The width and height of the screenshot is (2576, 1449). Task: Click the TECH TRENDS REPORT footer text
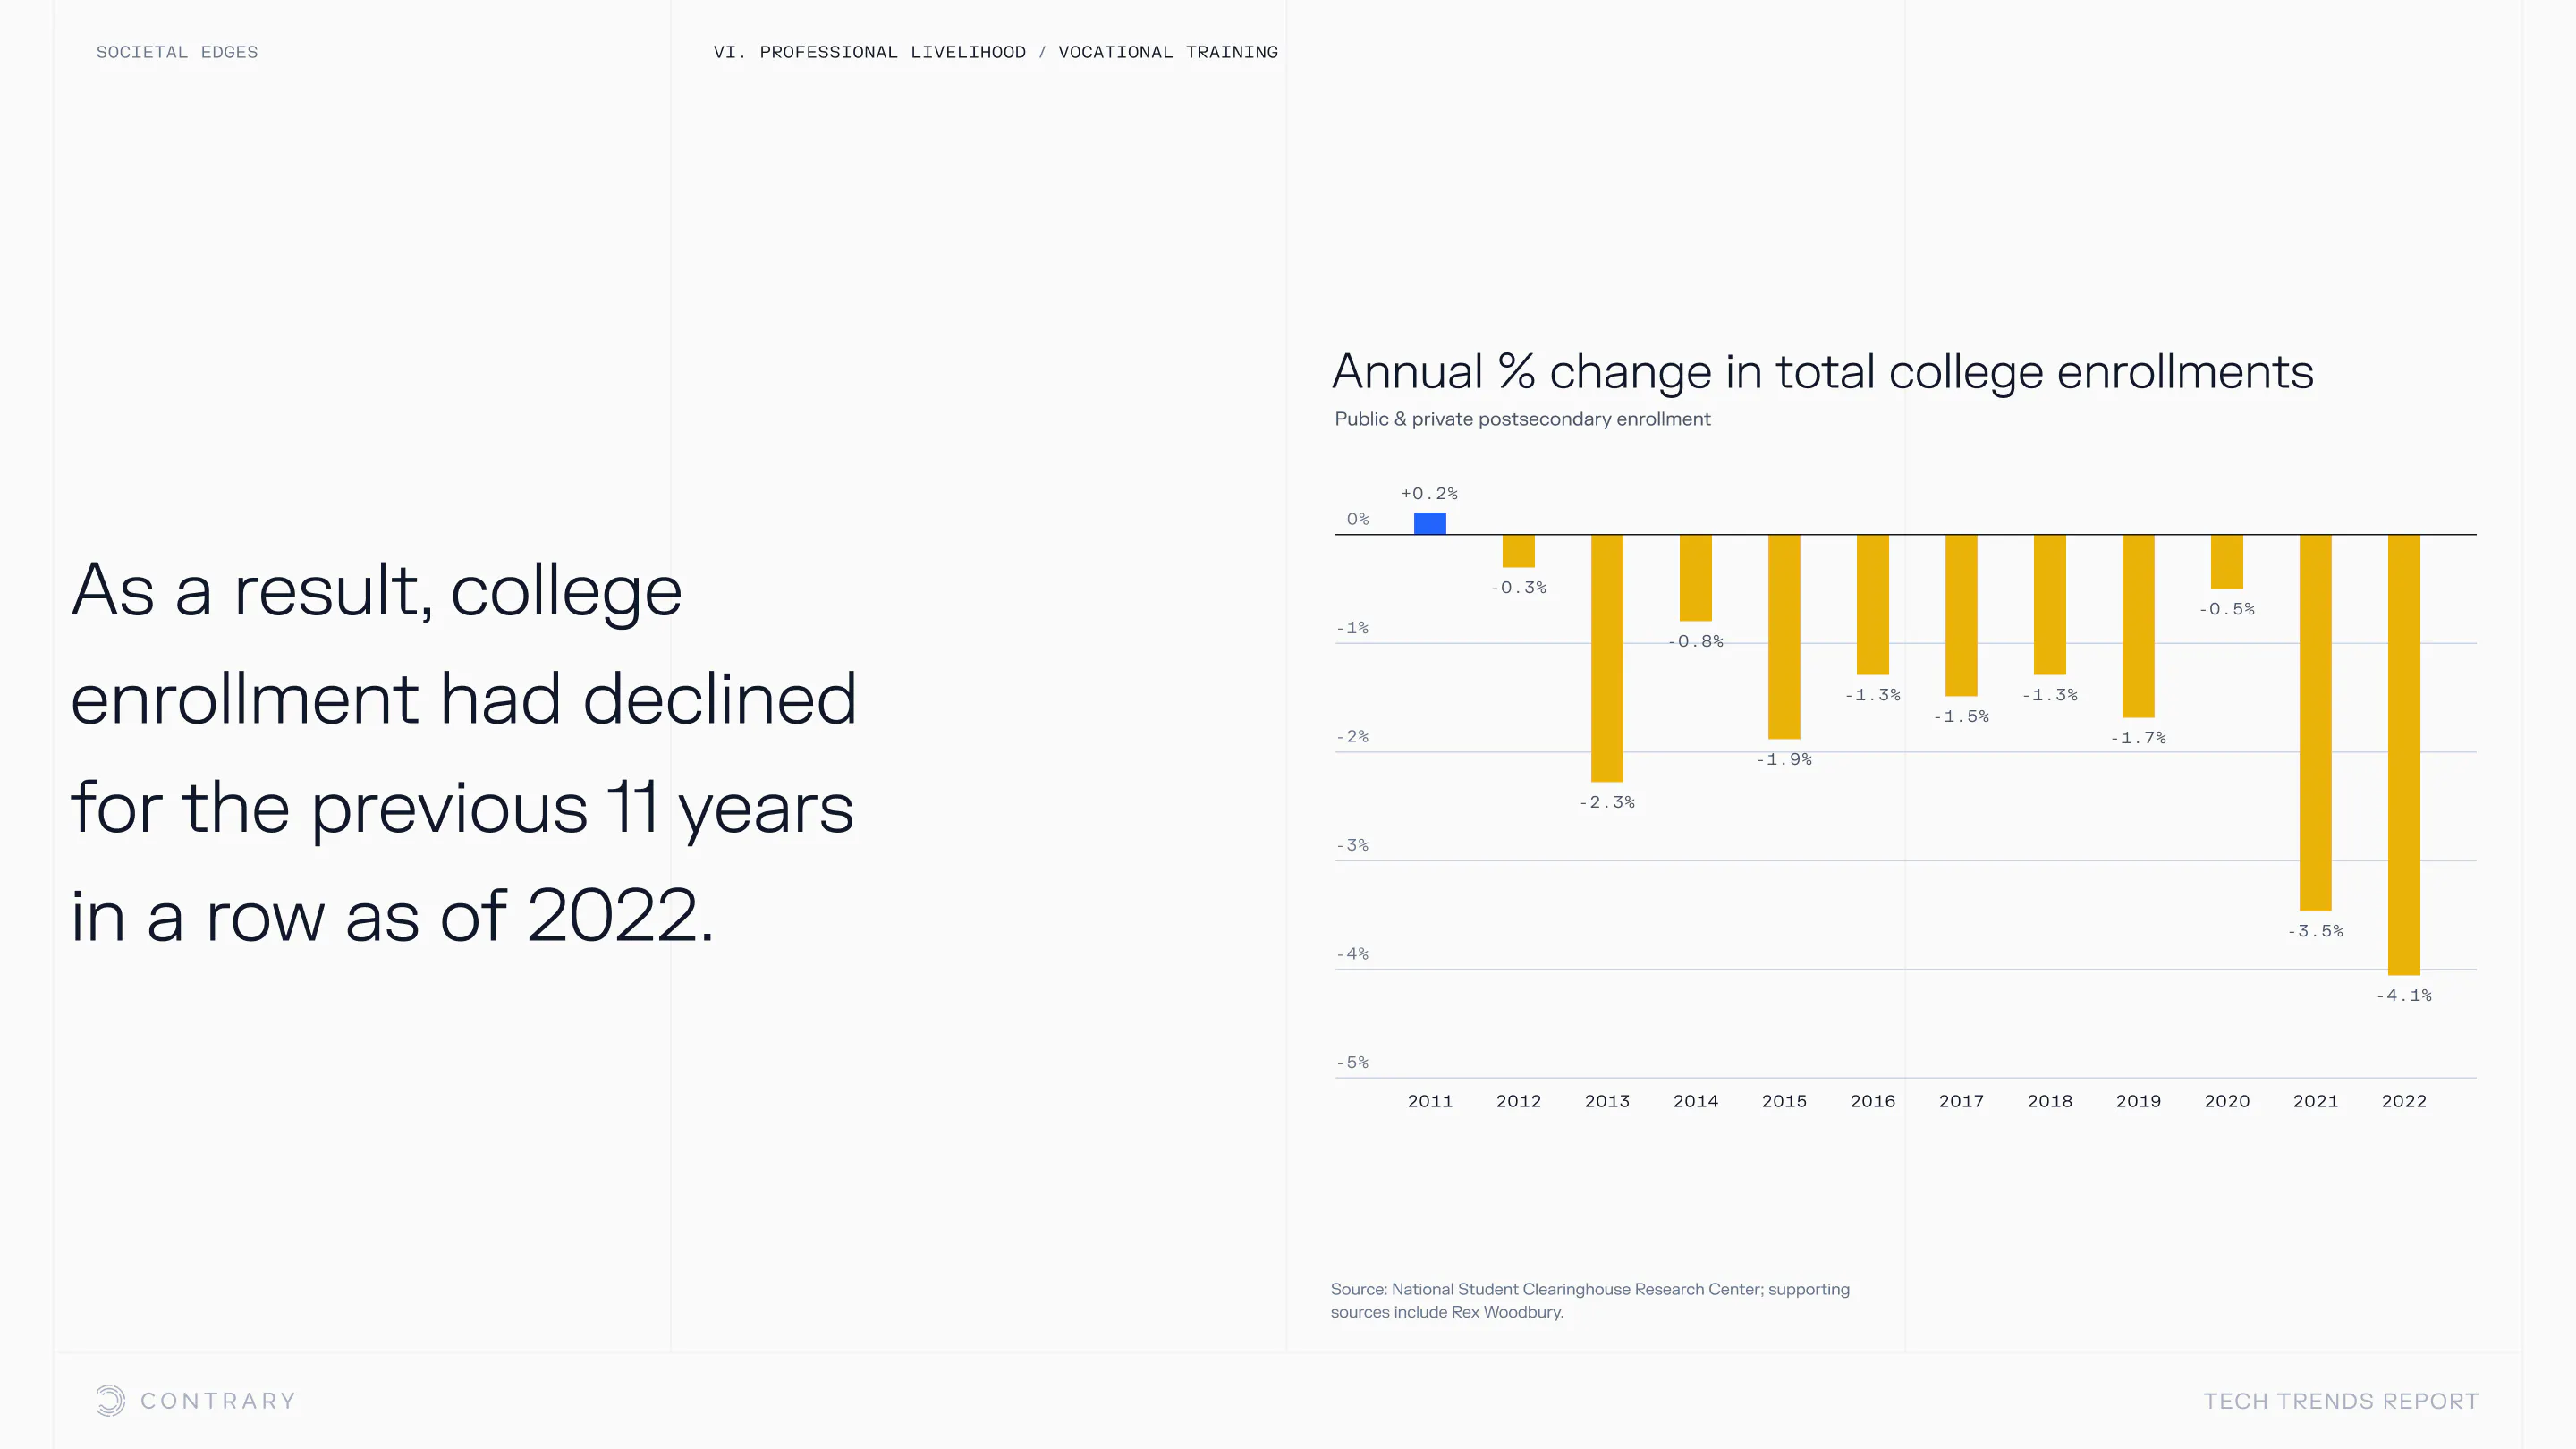coord(2340,1401)
